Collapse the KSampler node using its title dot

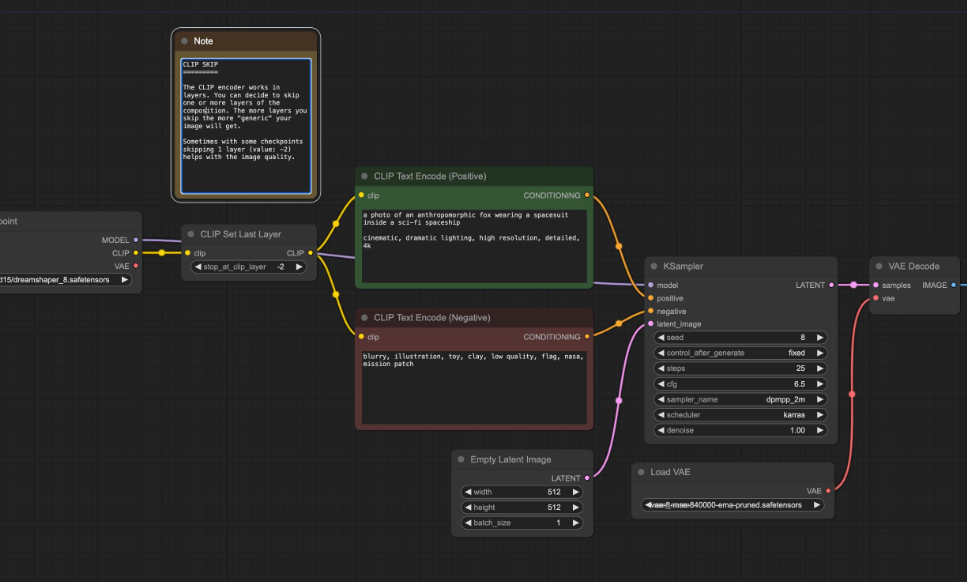[654, 266]
